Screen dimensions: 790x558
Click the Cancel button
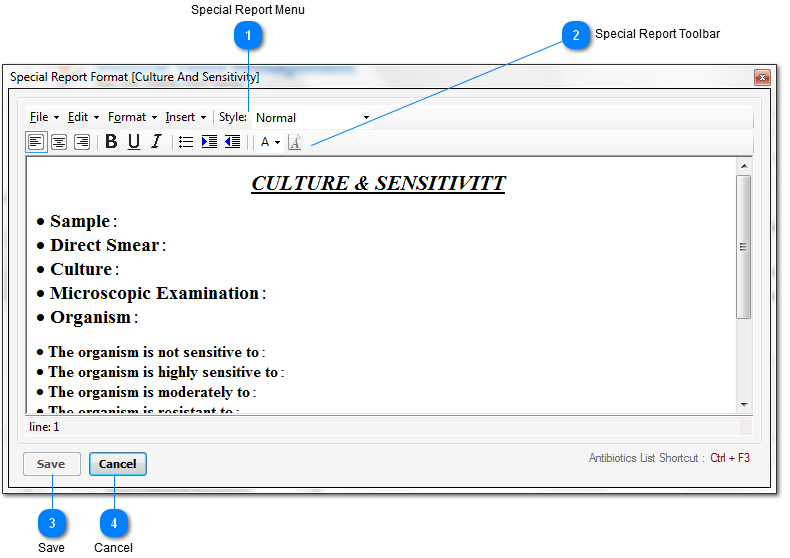117,464
